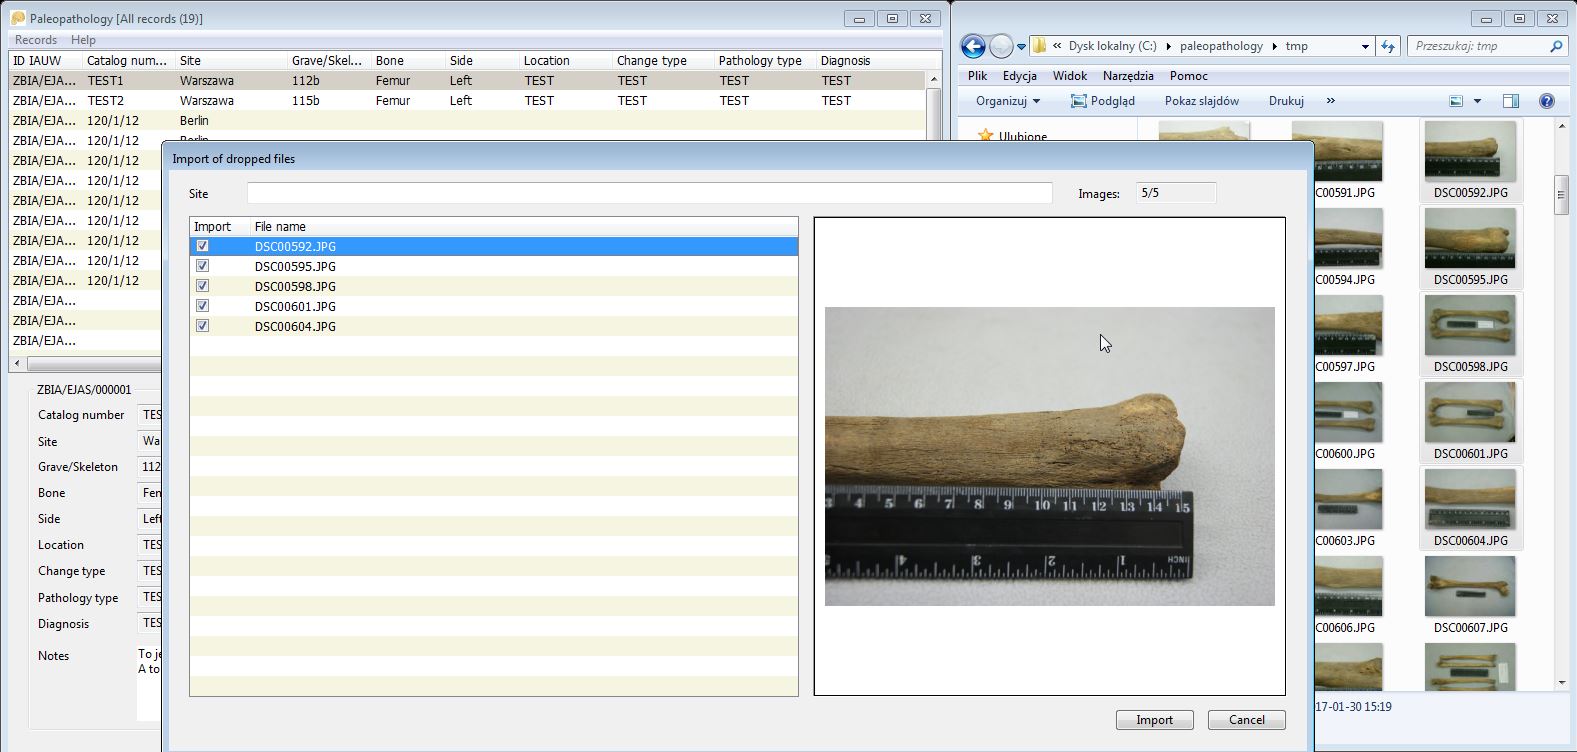Open the Records menu
This screenshot has height=752, width=1577.
(36, 40)
